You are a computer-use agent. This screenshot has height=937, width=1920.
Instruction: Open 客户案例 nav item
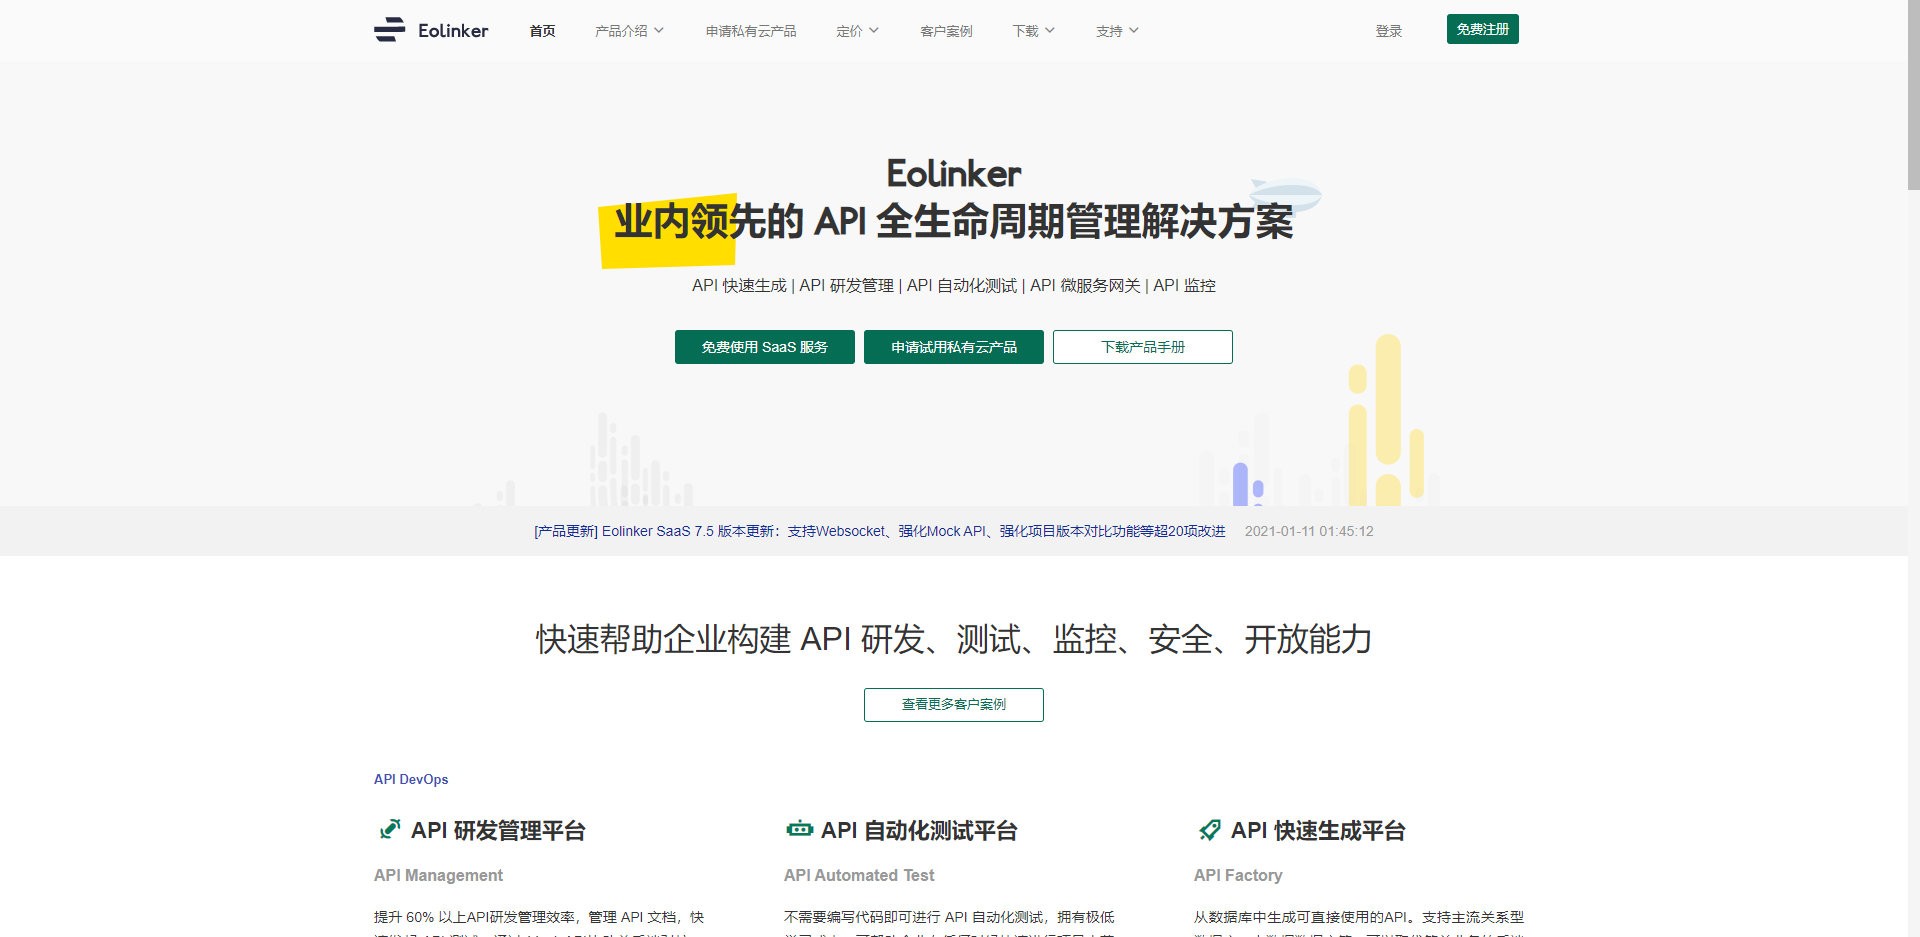[x=946, y=31]
